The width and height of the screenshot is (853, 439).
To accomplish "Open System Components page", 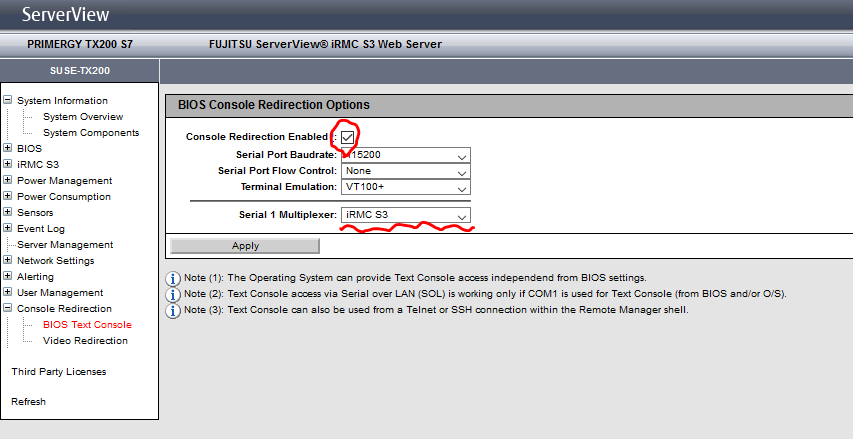I will point(91,133).
